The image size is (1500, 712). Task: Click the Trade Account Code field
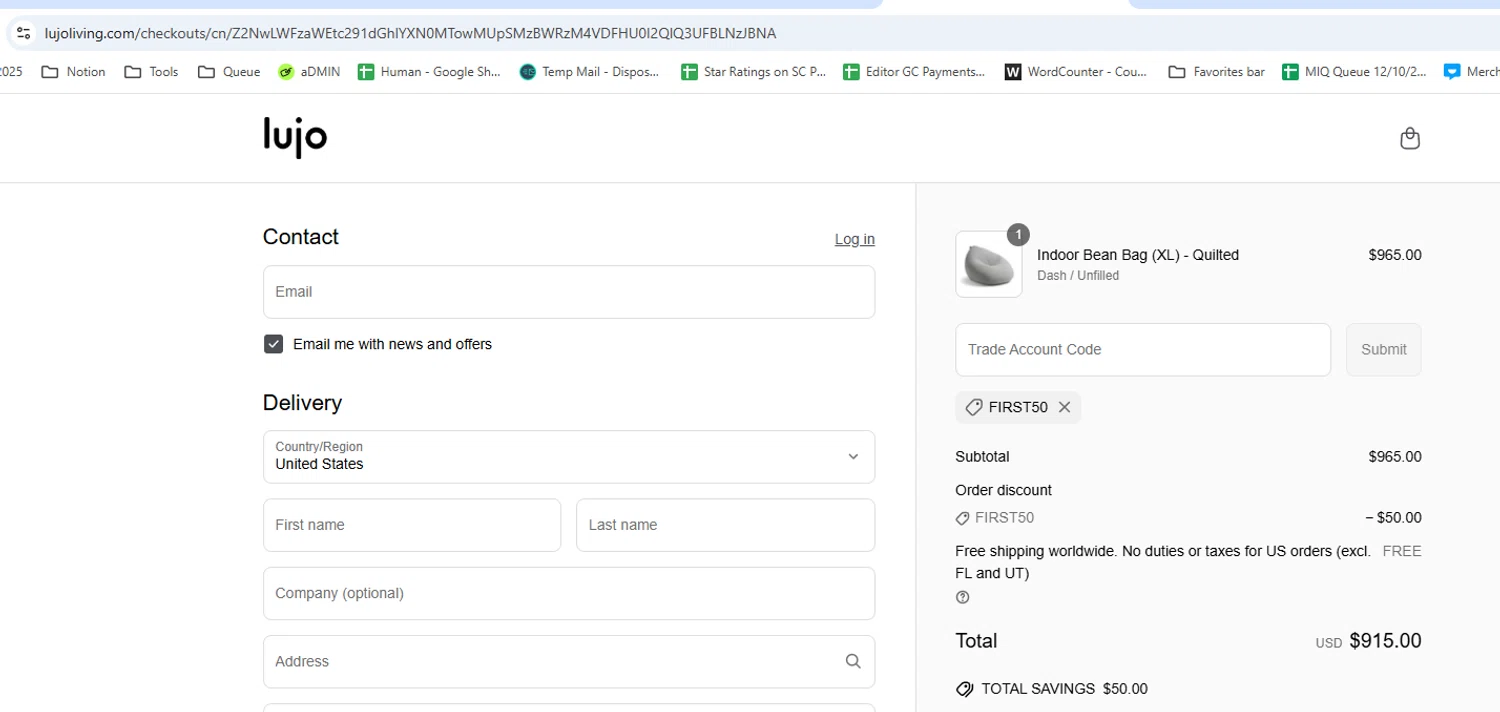tap(1143, 350)
